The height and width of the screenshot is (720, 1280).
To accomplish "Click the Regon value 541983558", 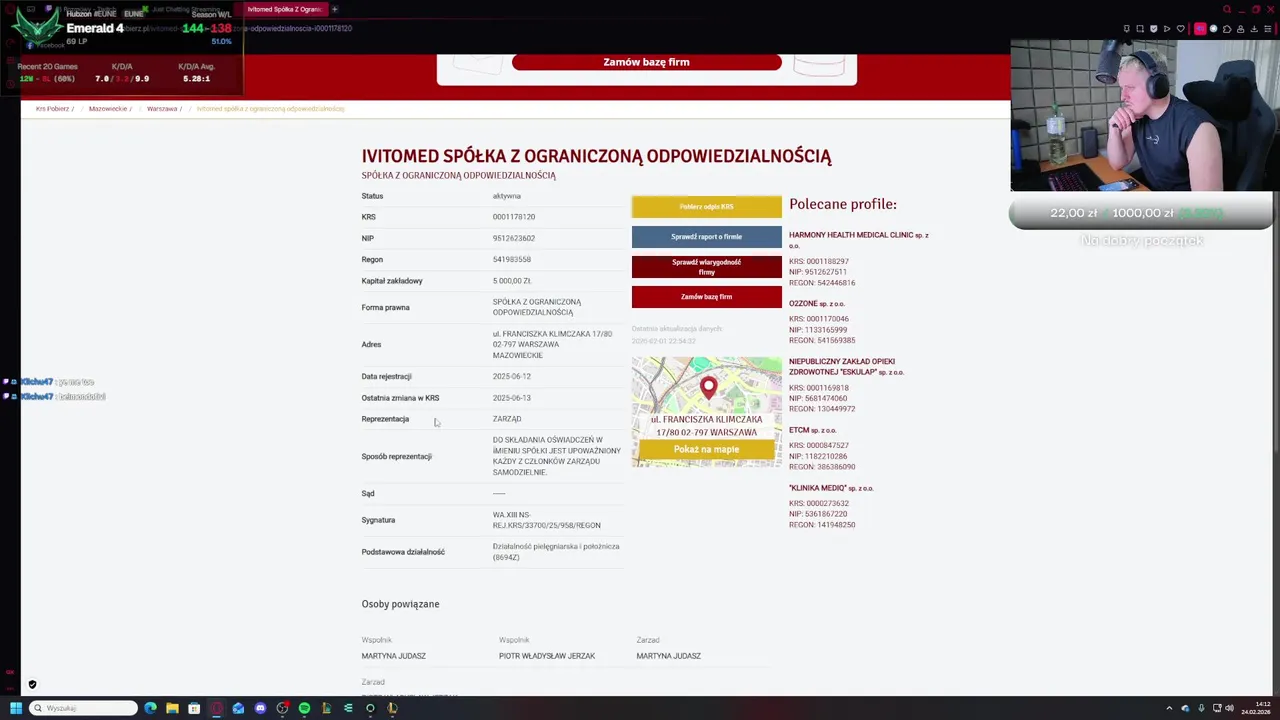I will [x=511, y=259].
